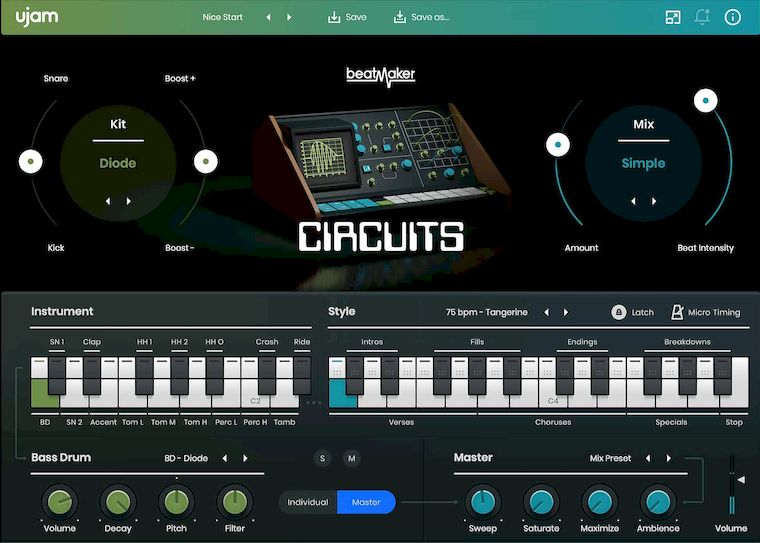Click the Save as... button
Image resolution: width=760 pixels, height=543 pixels.
(421, 17)
